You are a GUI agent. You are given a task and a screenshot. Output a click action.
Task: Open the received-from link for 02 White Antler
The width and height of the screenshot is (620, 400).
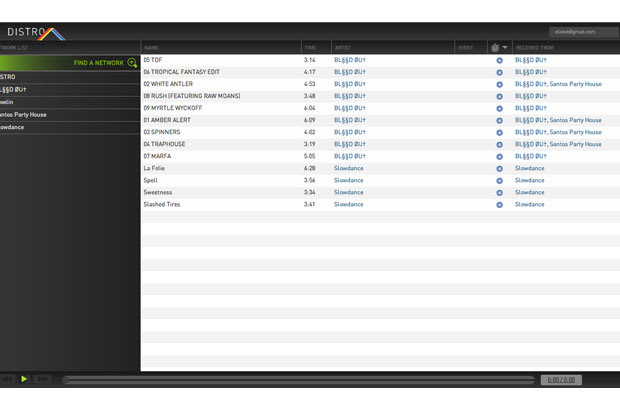pos(558,84)
